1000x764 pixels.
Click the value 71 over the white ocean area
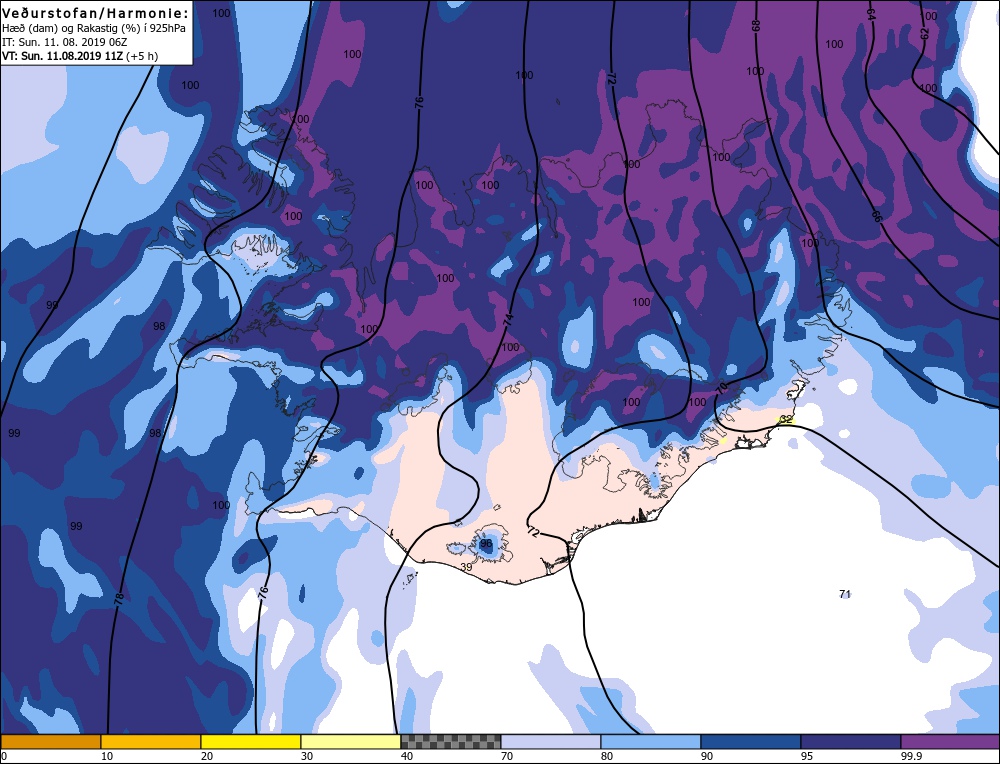point(845,594)
